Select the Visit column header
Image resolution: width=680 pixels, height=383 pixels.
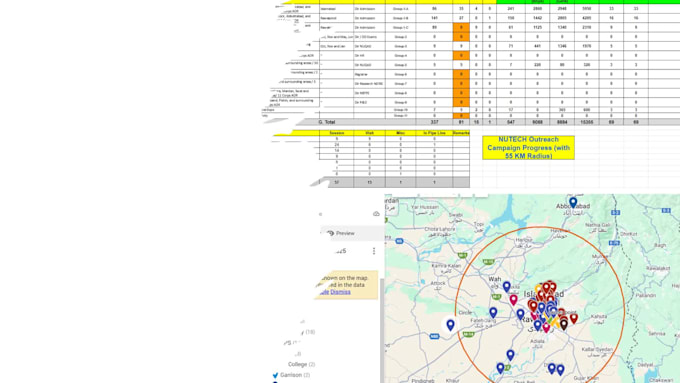click(369, 133)
